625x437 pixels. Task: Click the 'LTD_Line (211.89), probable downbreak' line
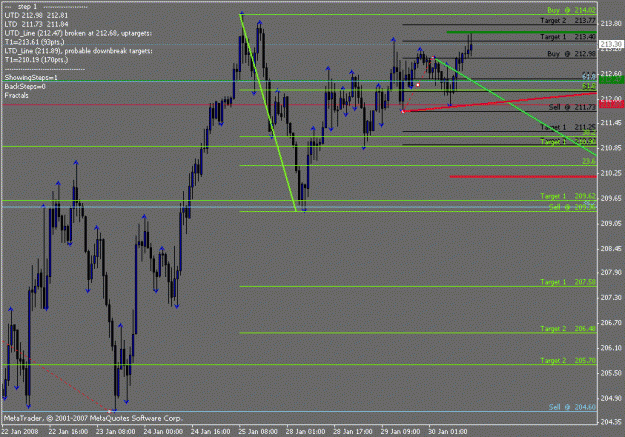[79, 51]
